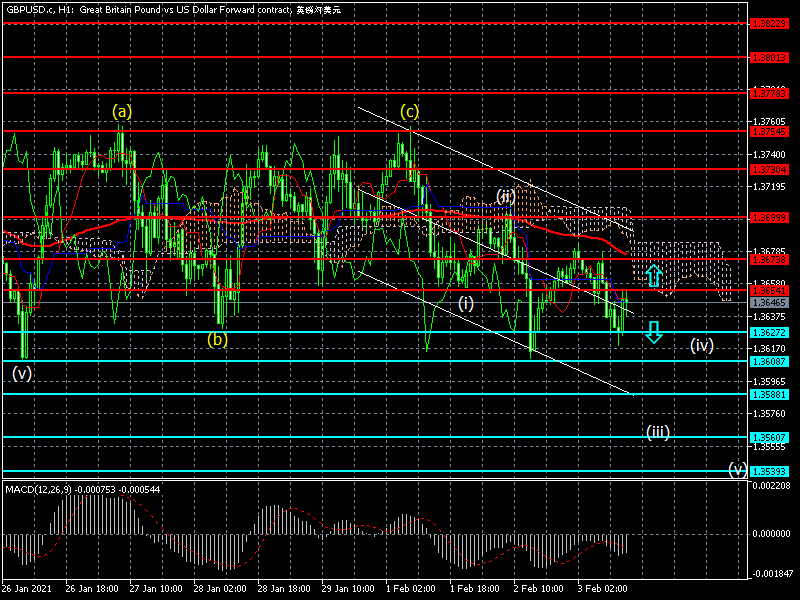The height and width of the screenshot is (600, 800).
Task: Click the 26 Jan 2021 date axis label
Action: pos(26,590)
